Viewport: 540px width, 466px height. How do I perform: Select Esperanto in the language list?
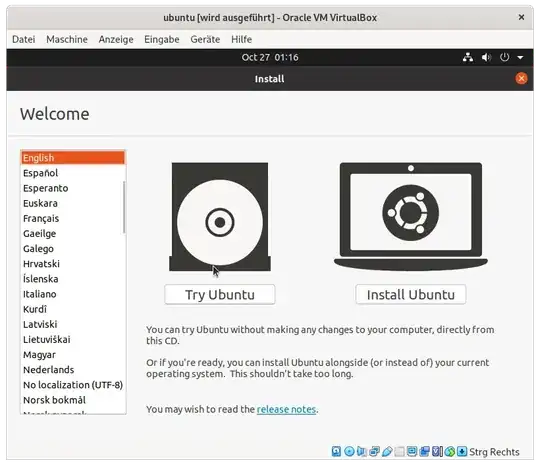click(x=73, y=188)
